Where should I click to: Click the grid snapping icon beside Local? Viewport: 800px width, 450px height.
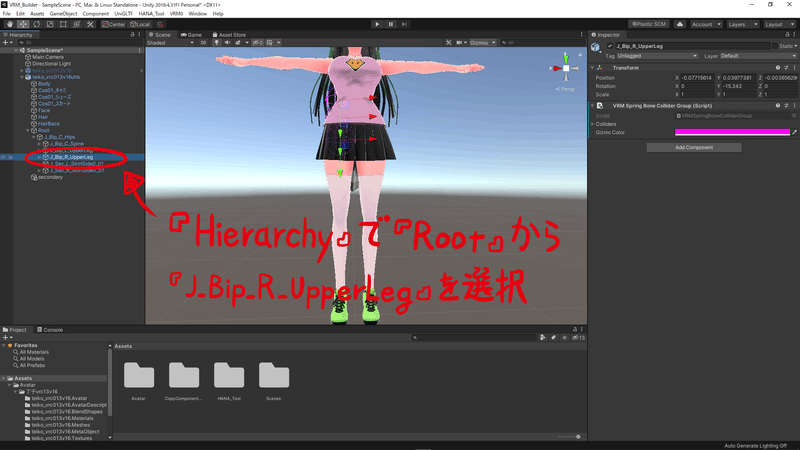click(x=160, y=24)
